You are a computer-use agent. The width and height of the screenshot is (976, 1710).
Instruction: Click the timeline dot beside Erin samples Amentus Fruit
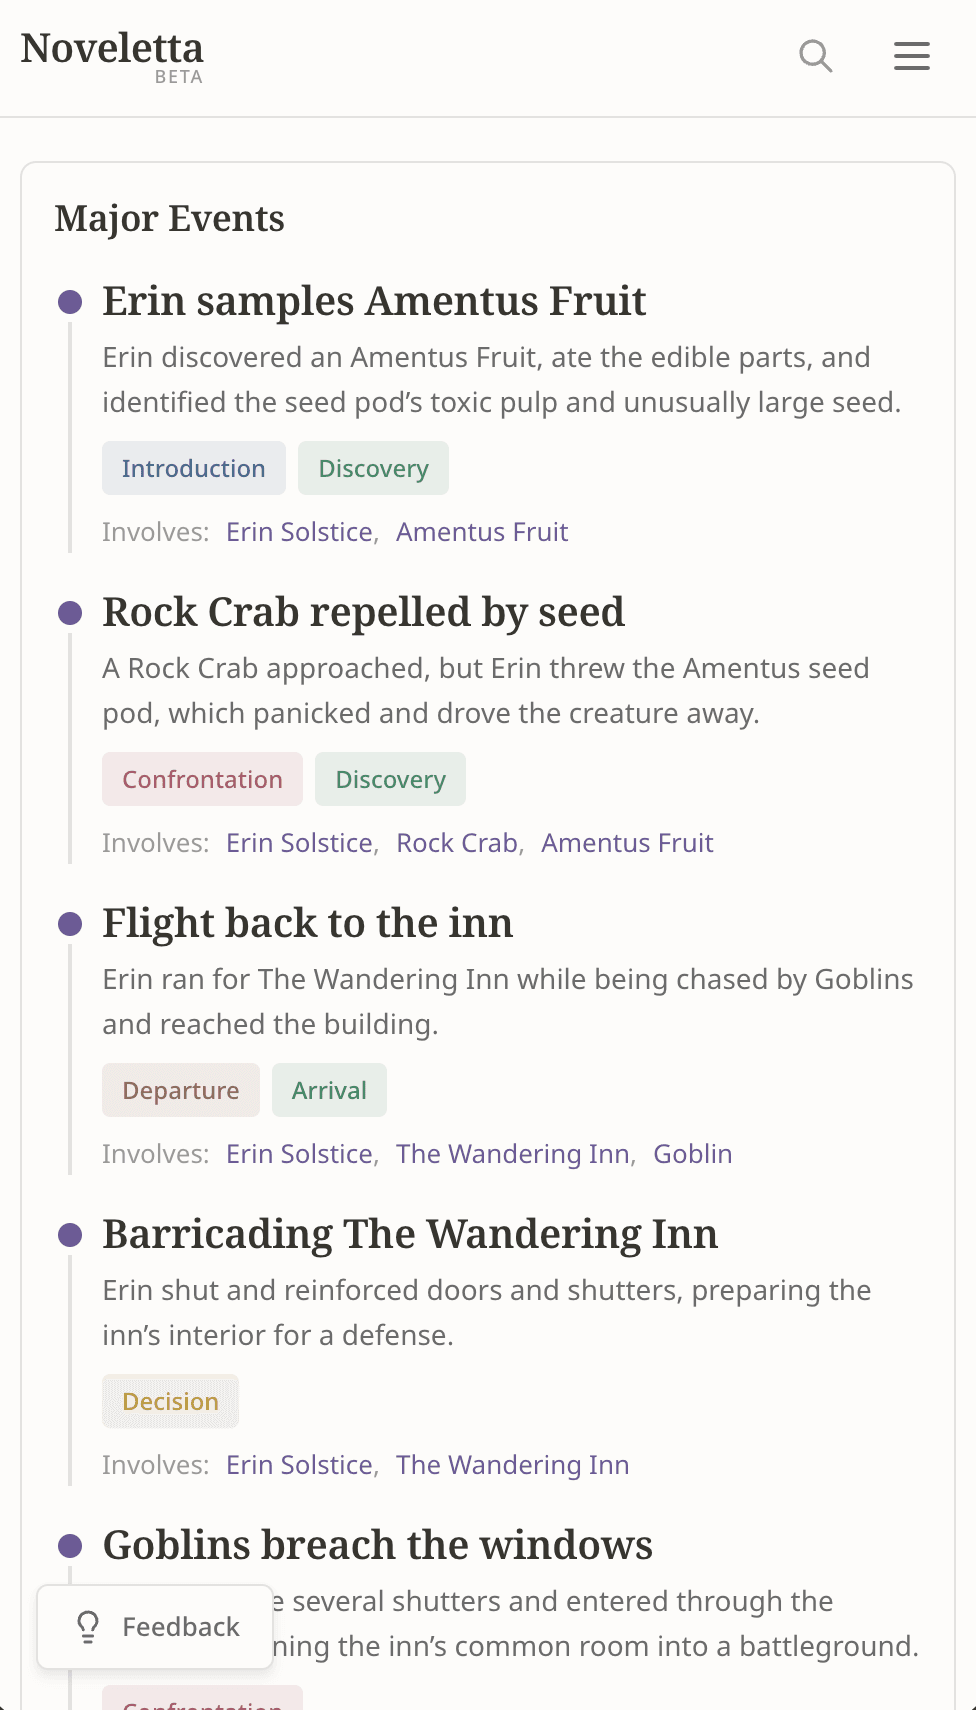point(70,300)
